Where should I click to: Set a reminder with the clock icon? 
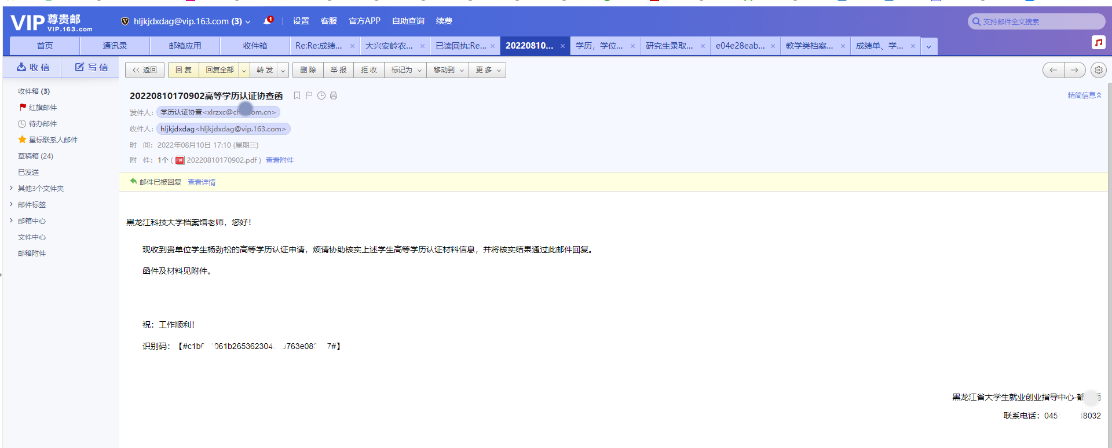click(x=321, y=95)
